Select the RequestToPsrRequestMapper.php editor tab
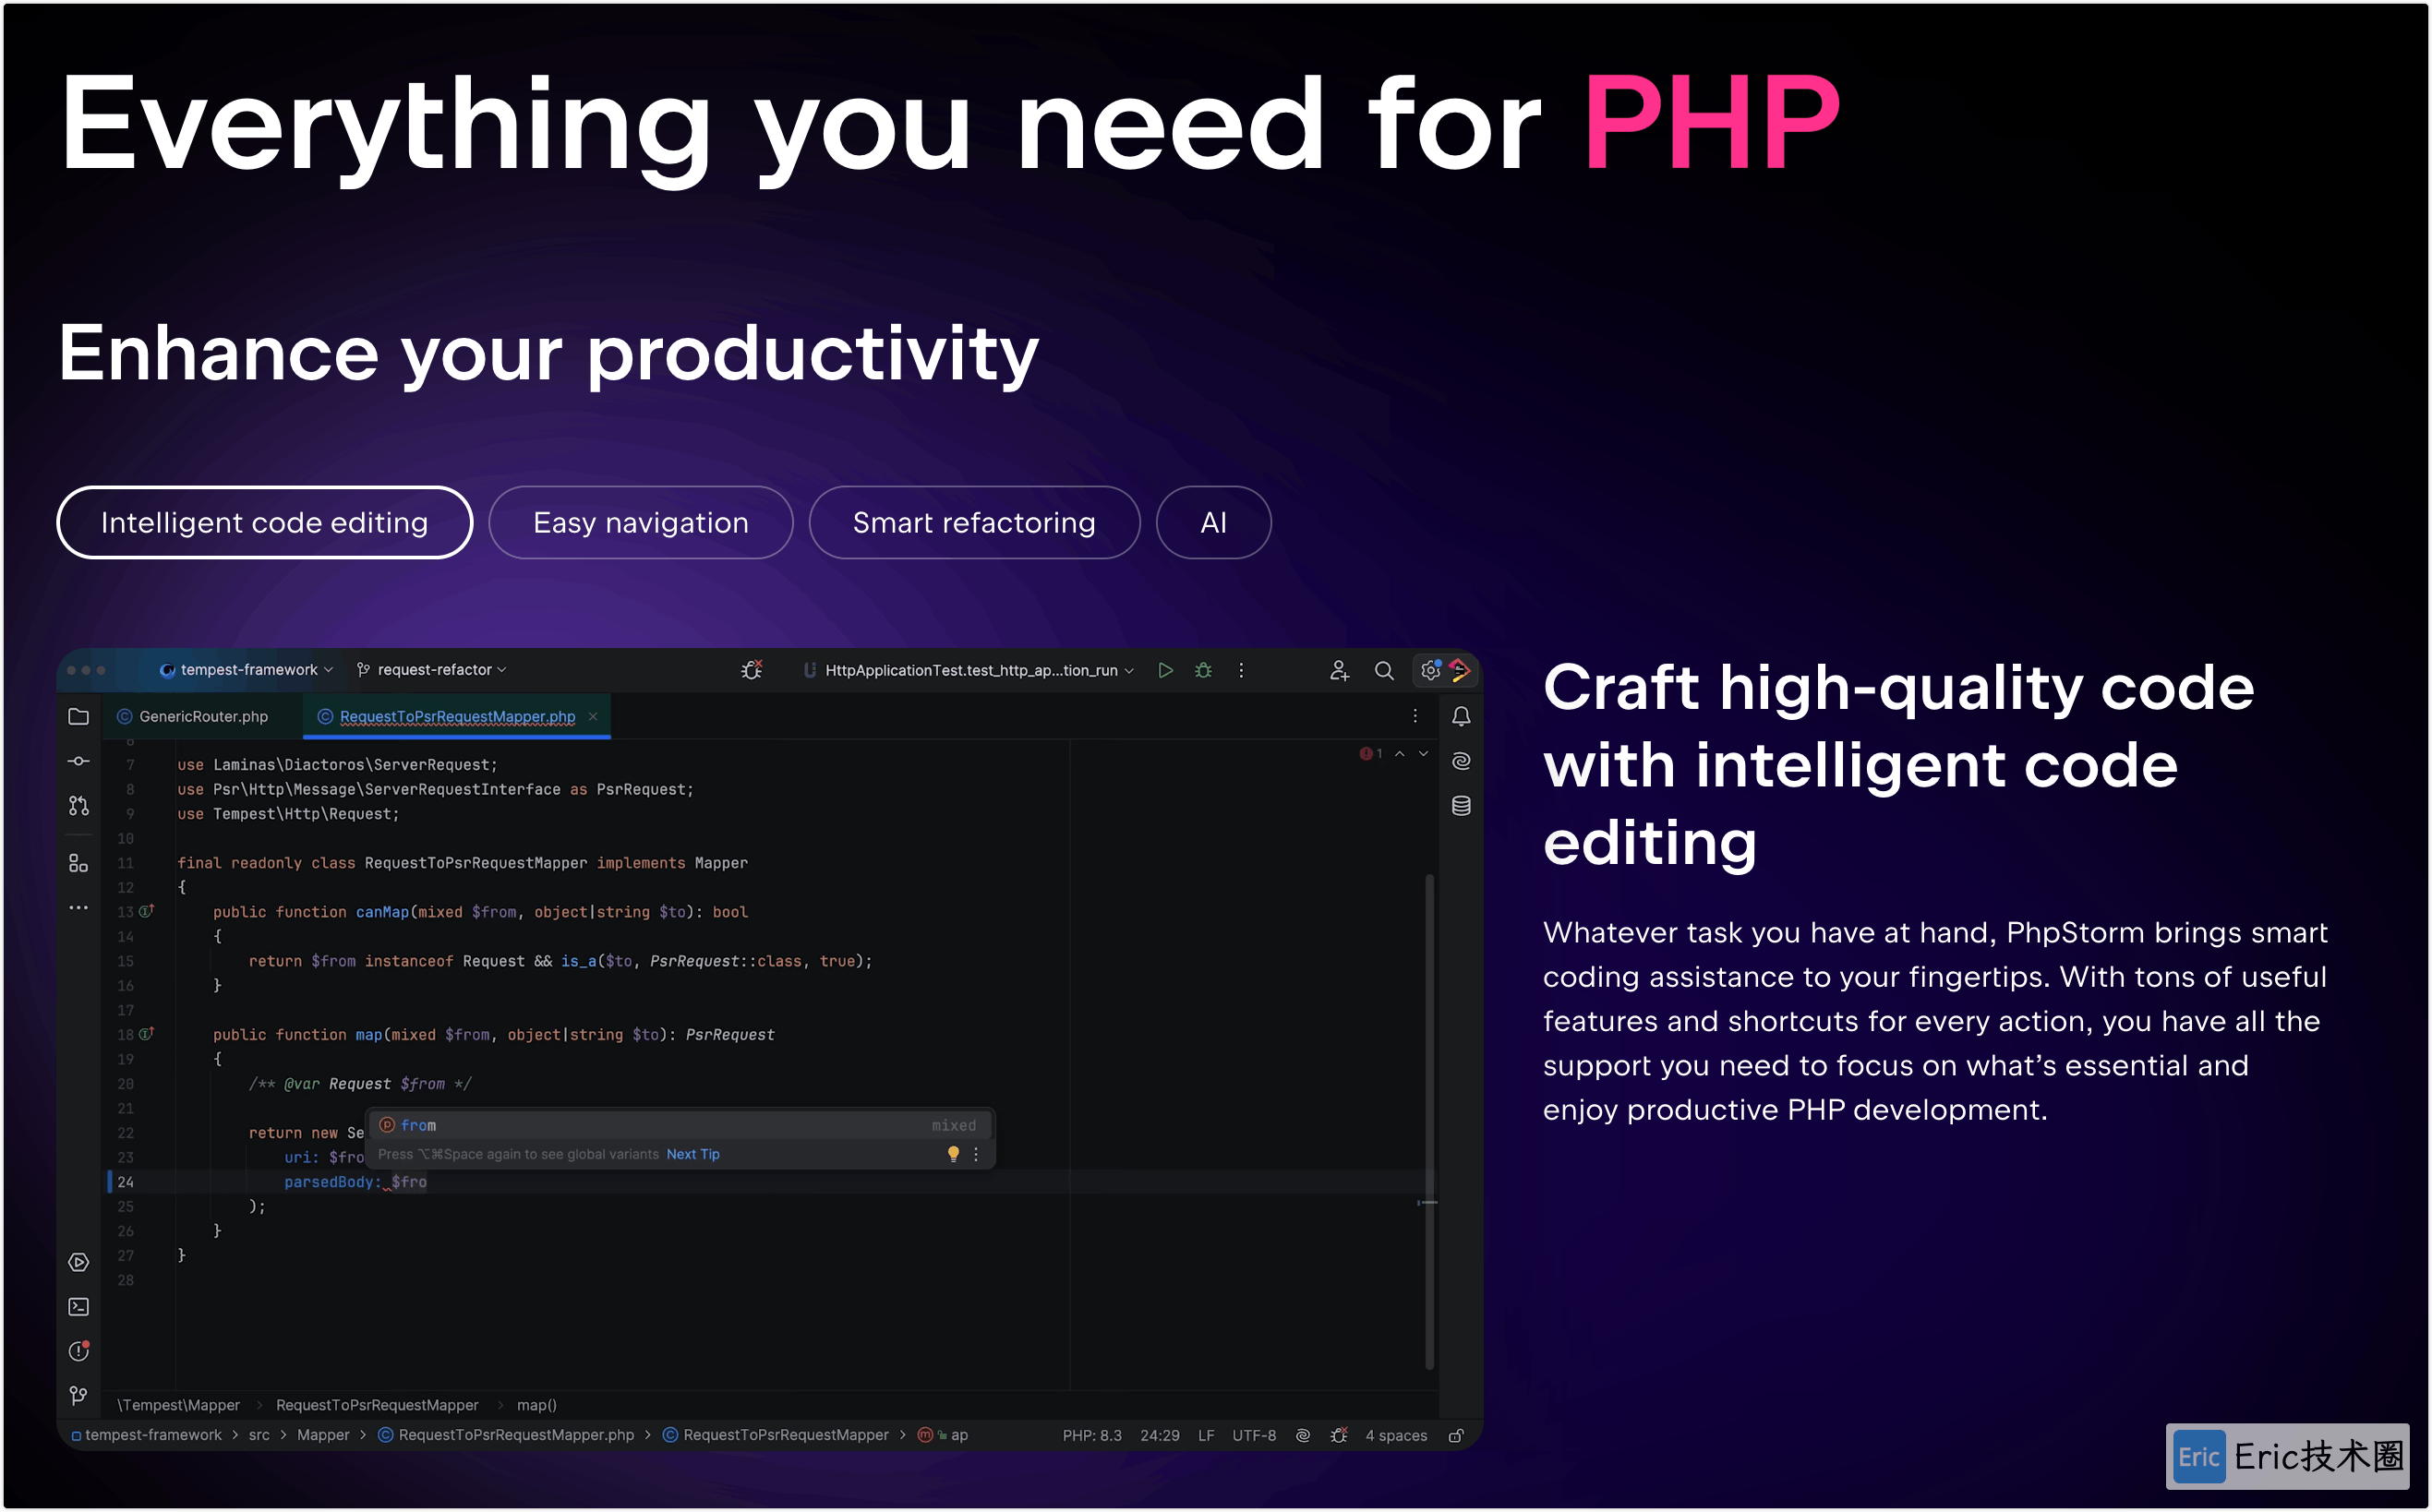Screen dimensions: 2432x1512 (x=456, y=716)
